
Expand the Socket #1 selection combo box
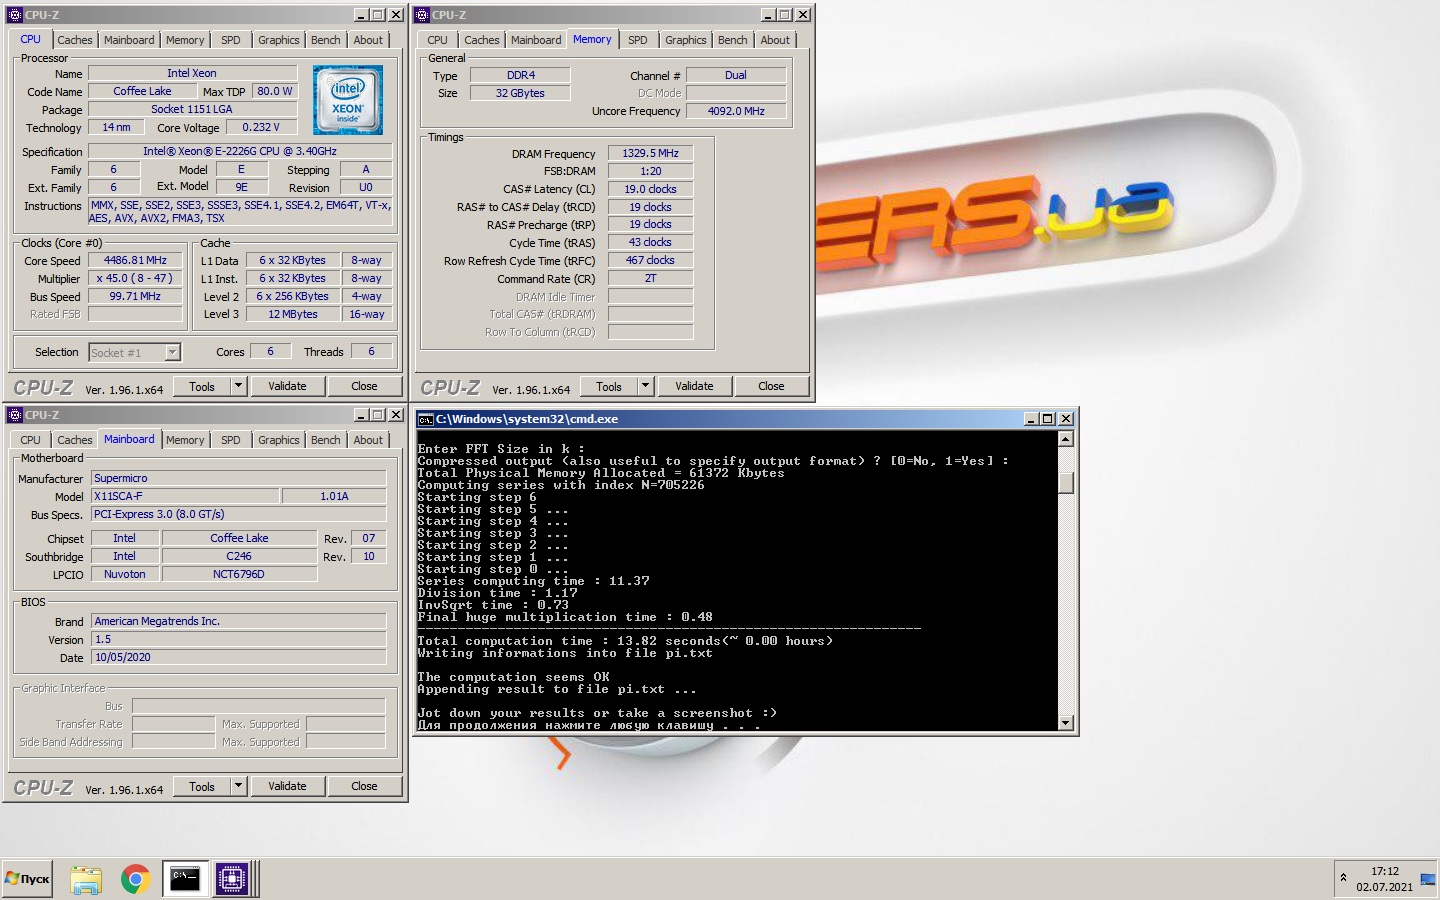pos(172,352)
